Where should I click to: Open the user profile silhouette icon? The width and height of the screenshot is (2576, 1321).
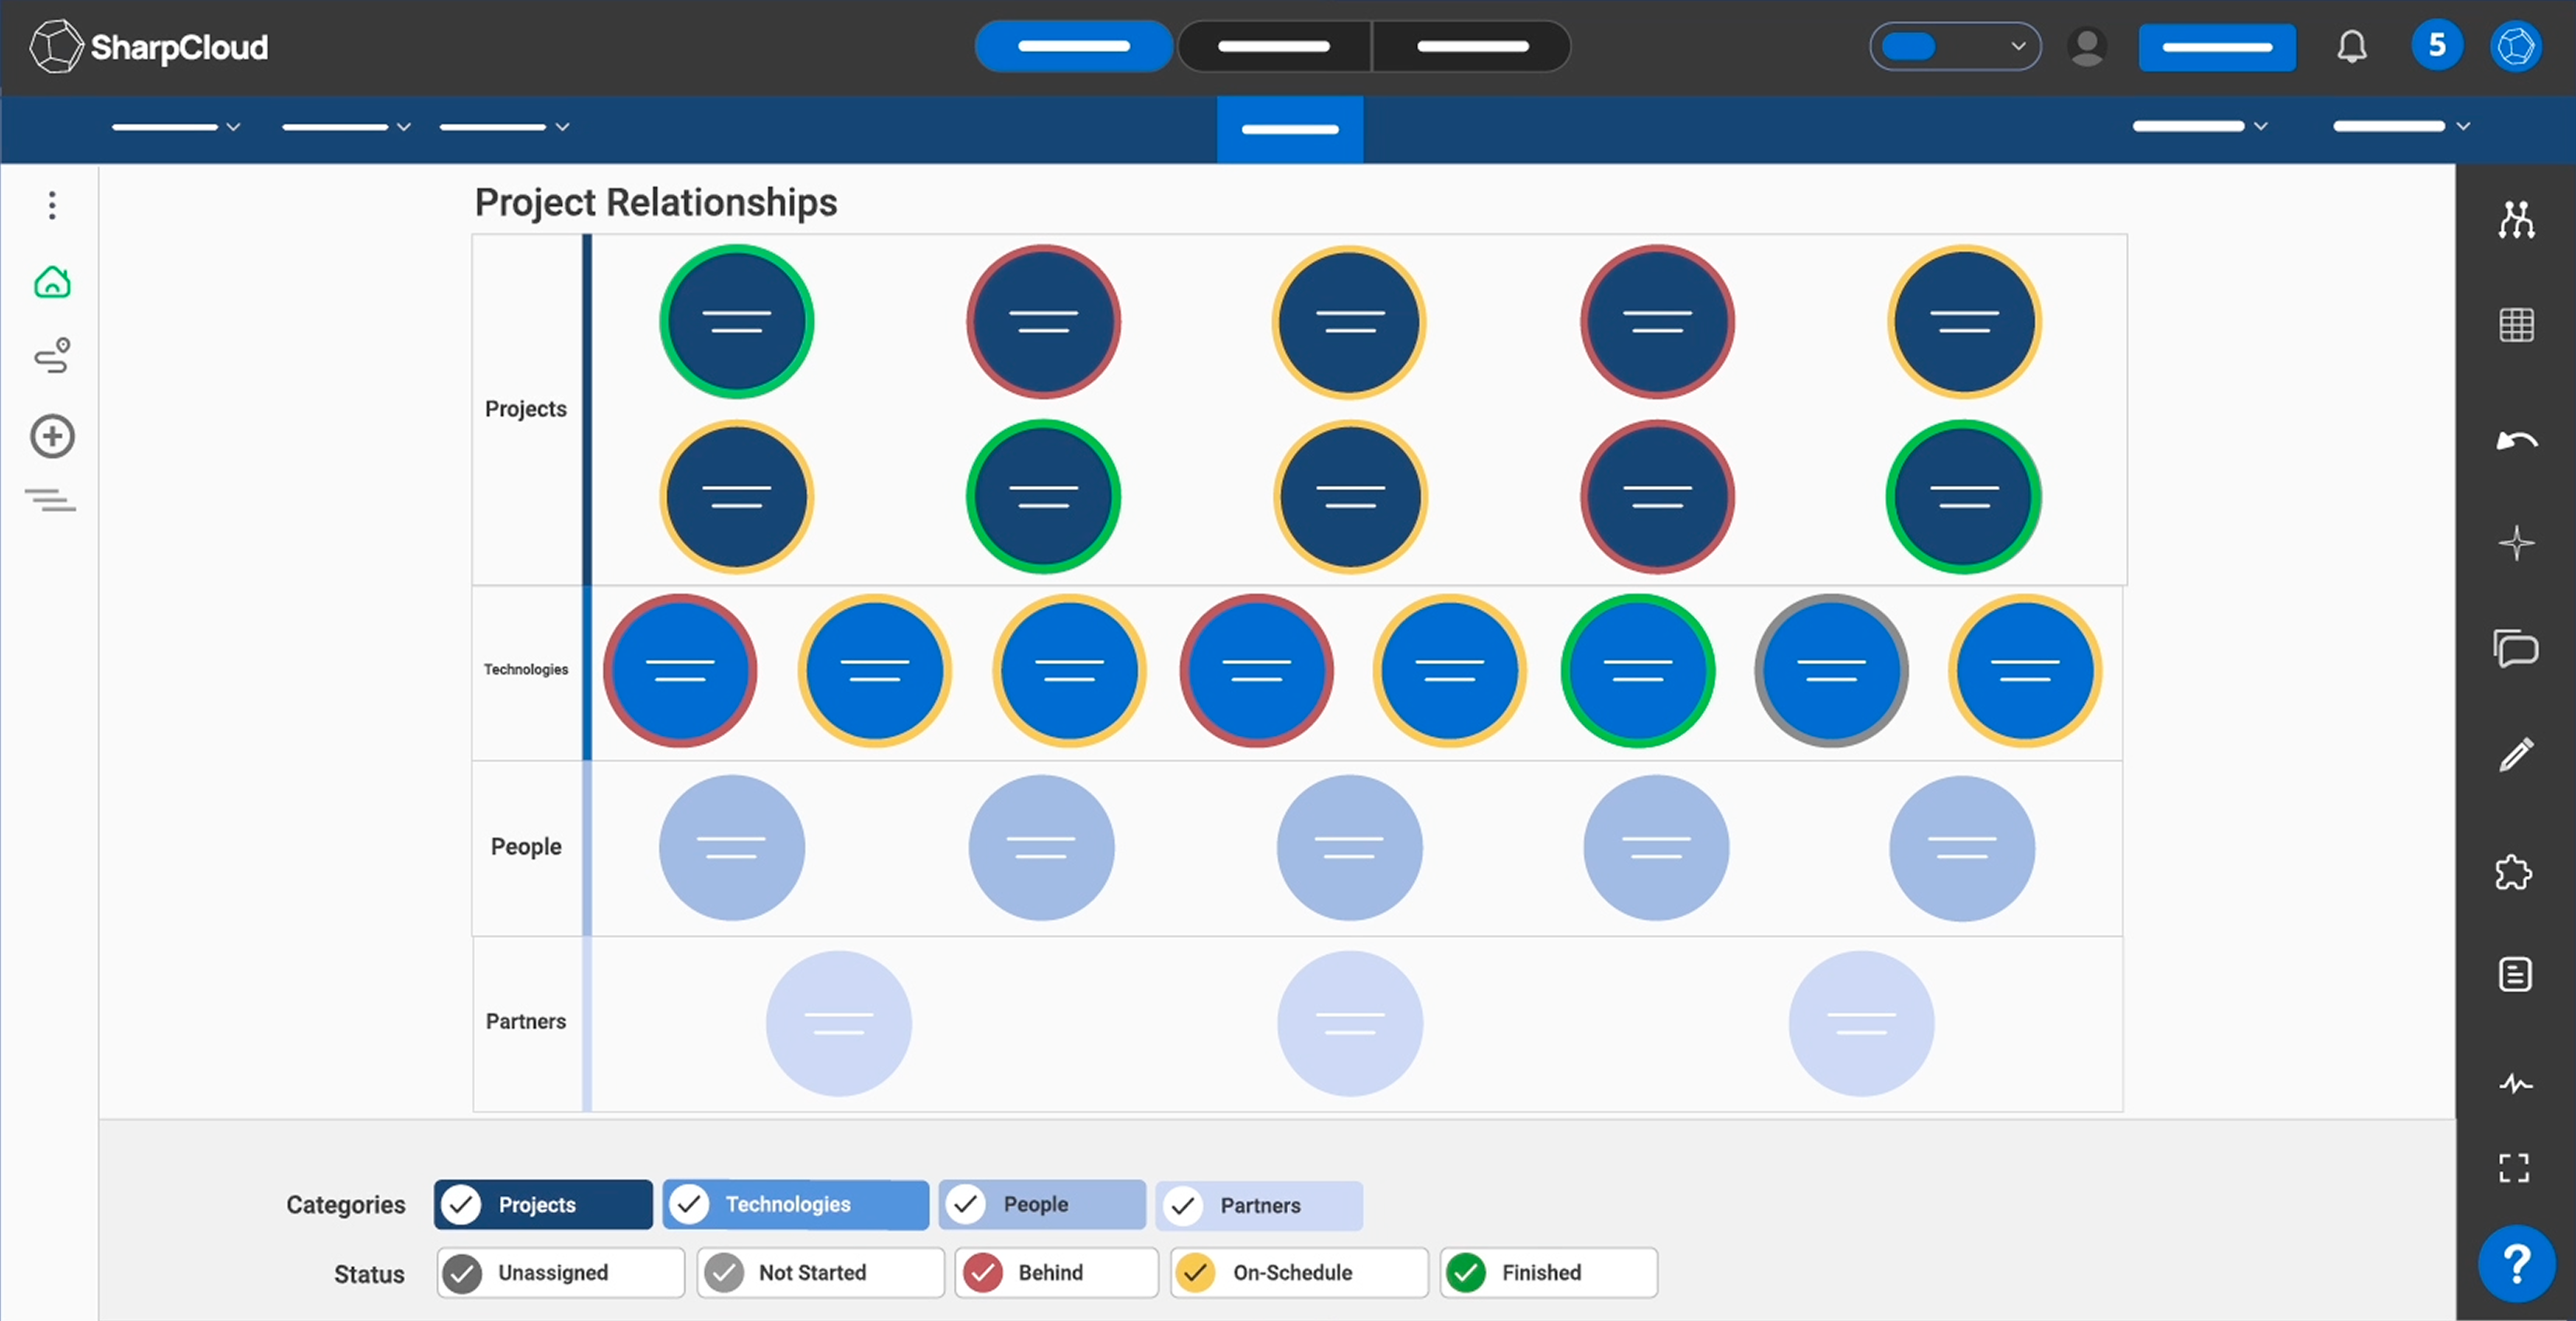tap(2087, 47)
